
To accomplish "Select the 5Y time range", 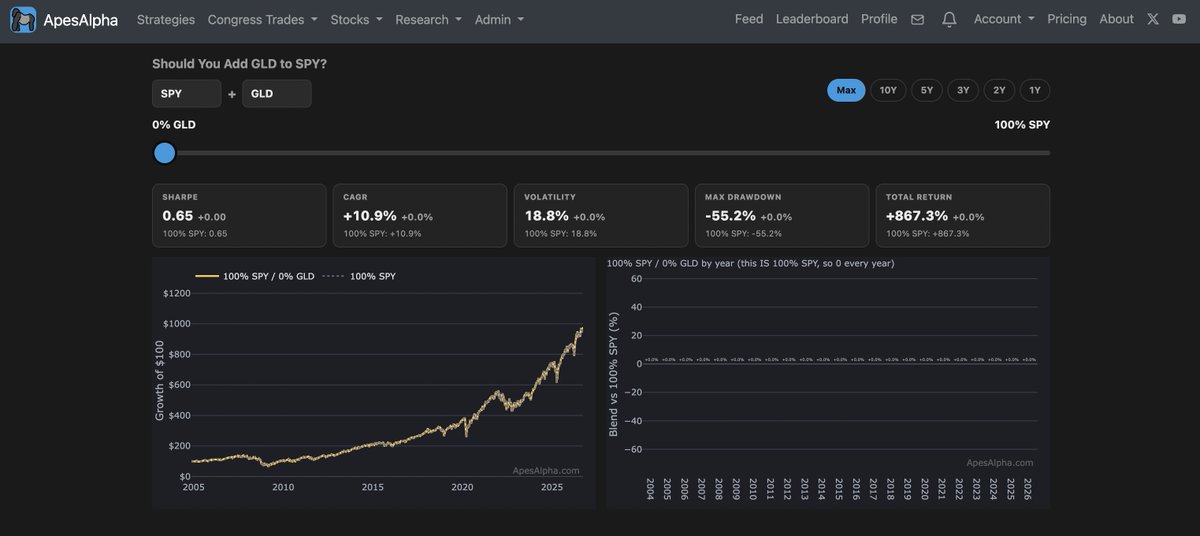I will tap(927, 90).
